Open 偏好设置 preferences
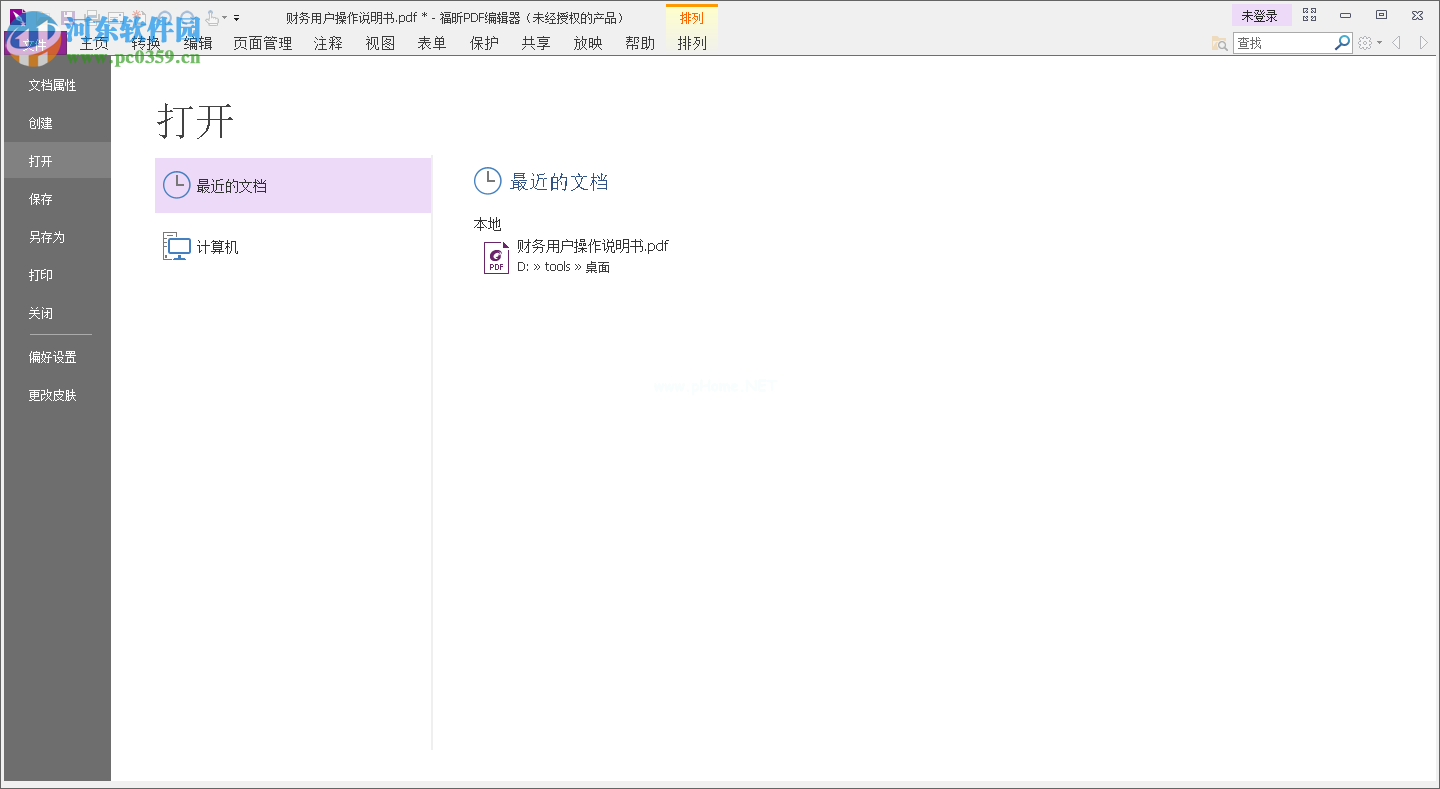Viewport: 1440px width, 789px height. tap(57, 357)
